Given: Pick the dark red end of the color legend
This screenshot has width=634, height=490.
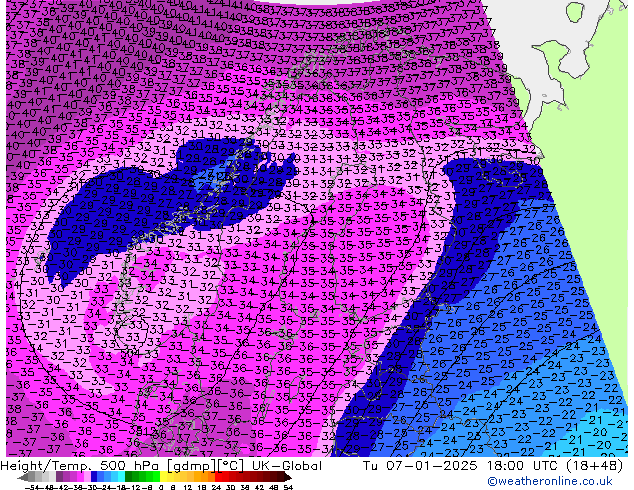Looking at the screenshot, I should tap(285, 477).
